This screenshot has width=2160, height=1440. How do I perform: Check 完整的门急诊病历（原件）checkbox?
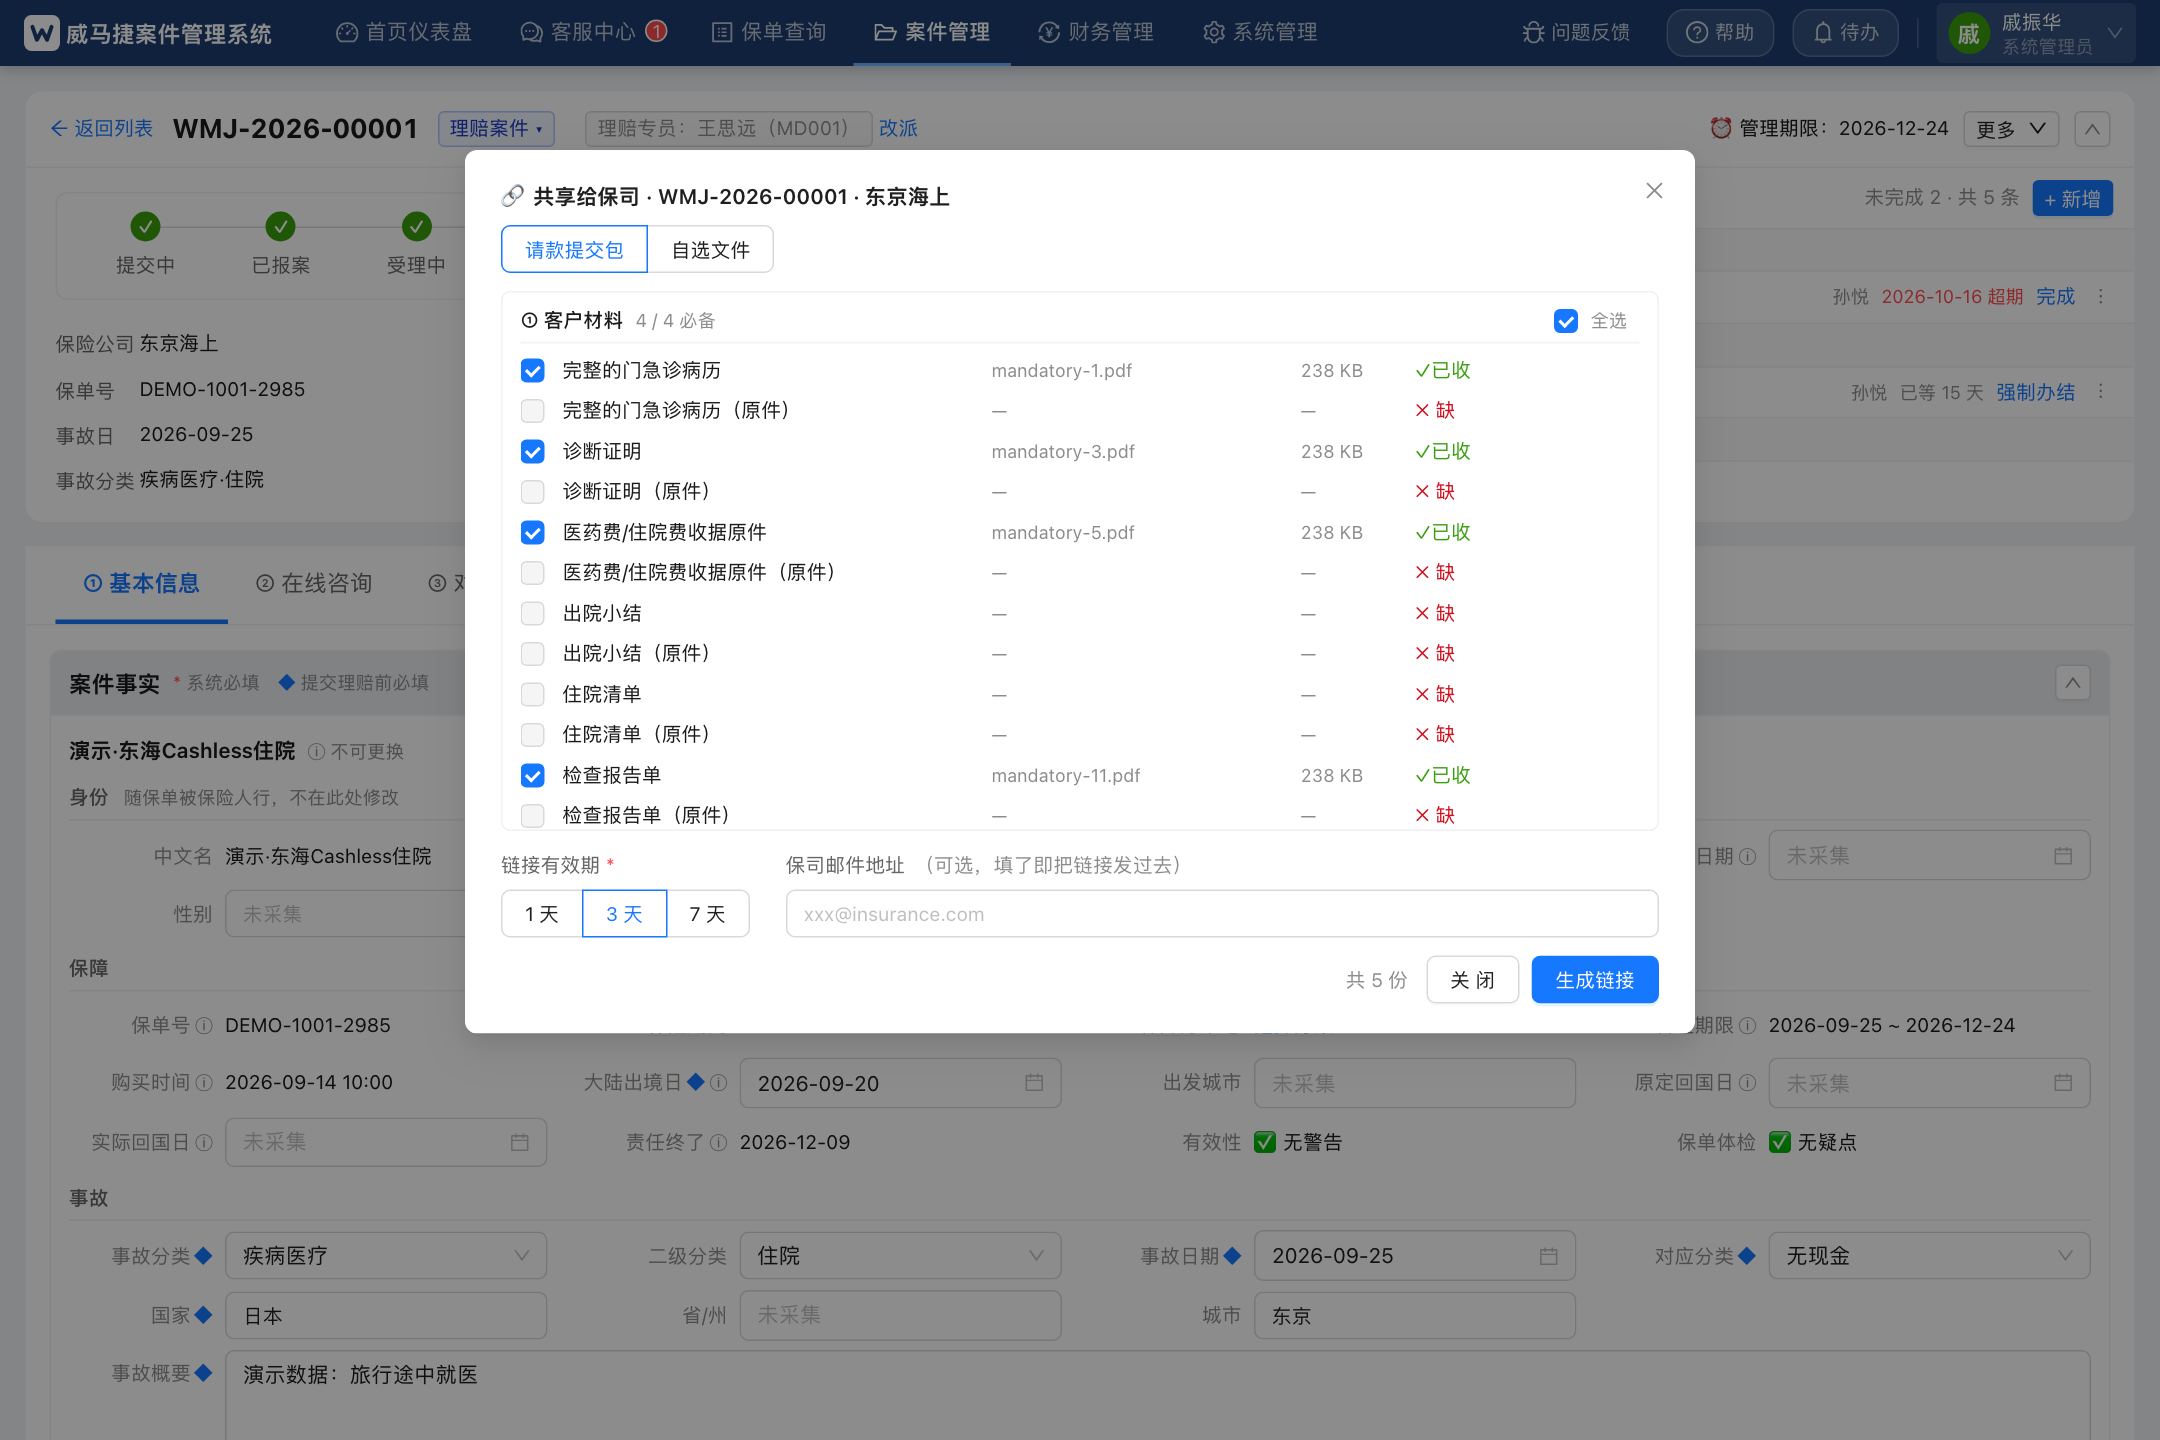(533, 411)
